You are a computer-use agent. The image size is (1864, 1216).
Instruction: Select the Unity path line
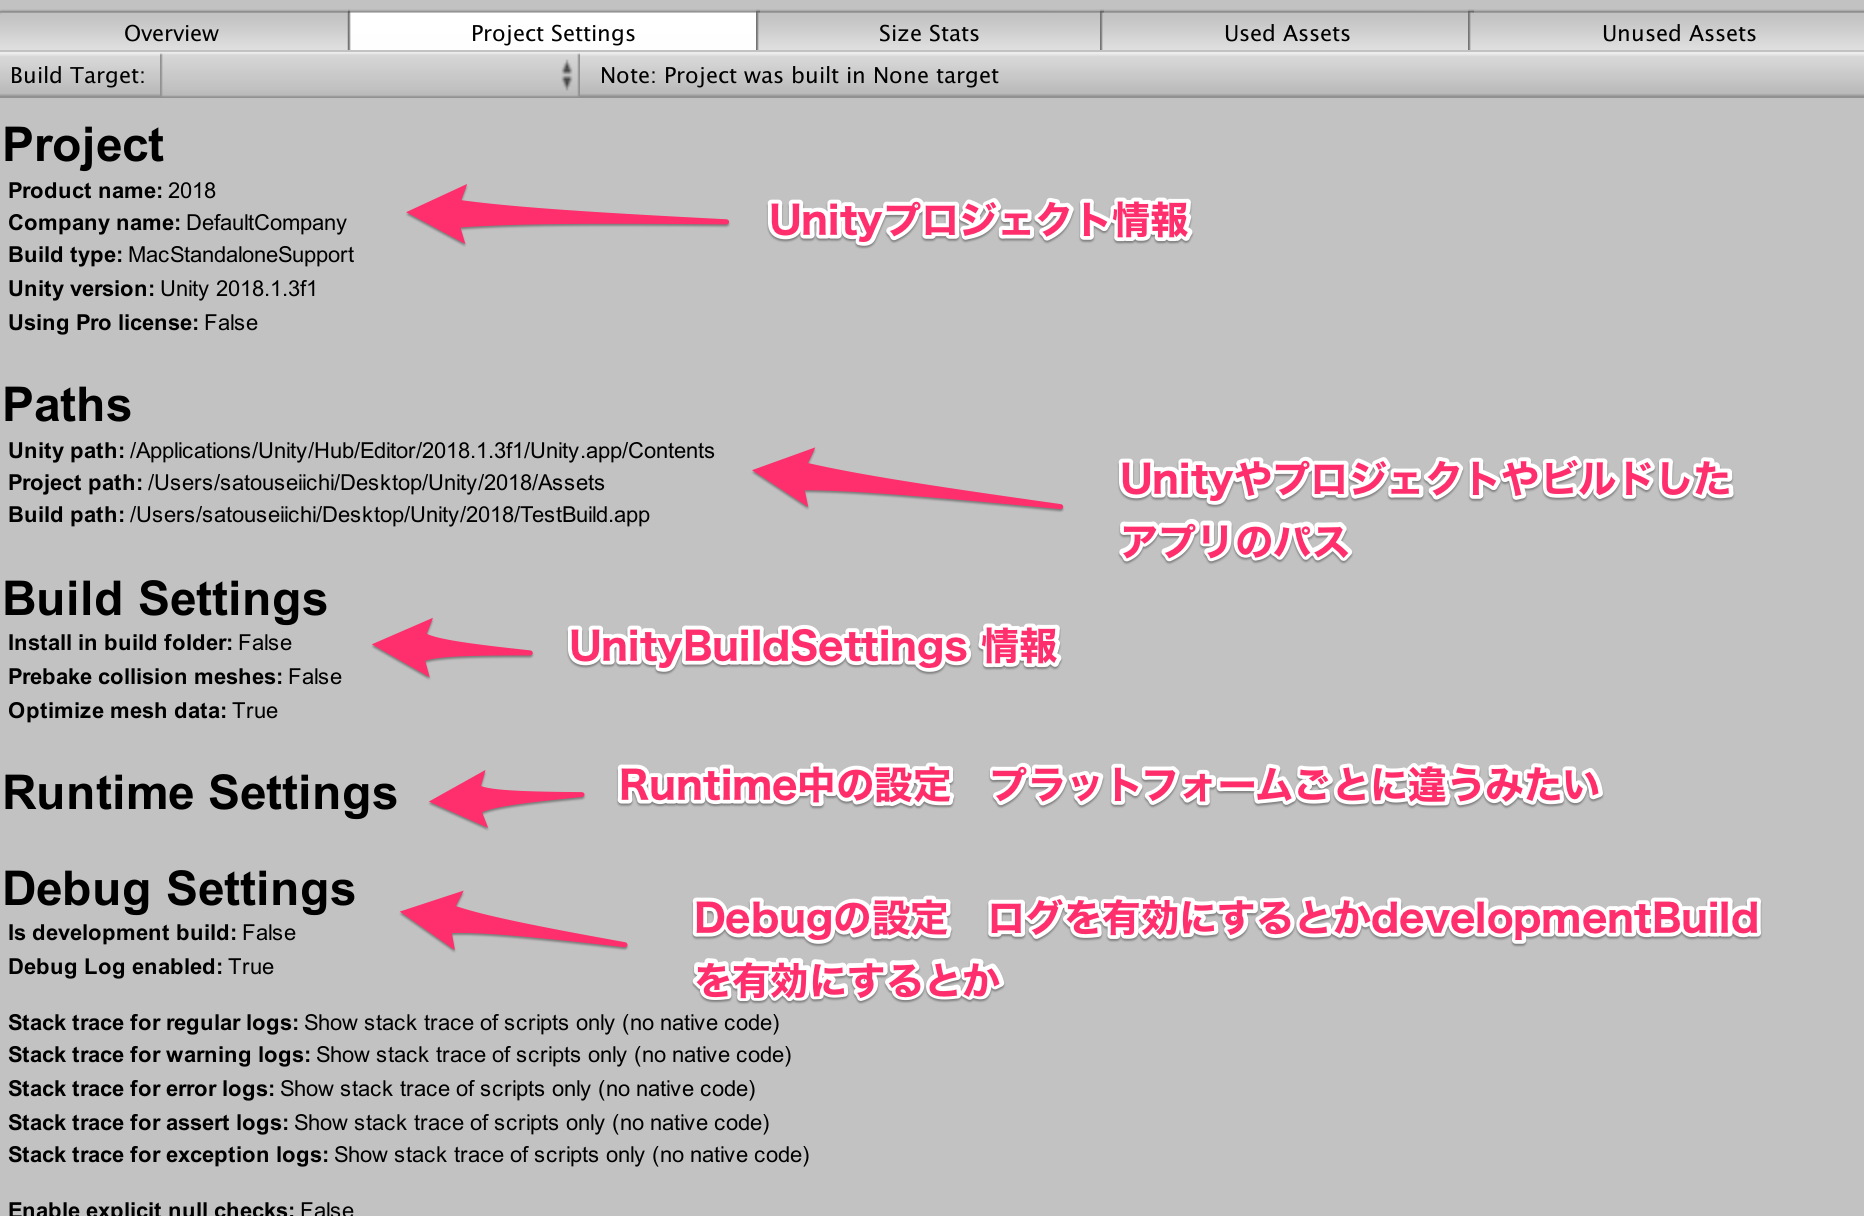point(361,450)
